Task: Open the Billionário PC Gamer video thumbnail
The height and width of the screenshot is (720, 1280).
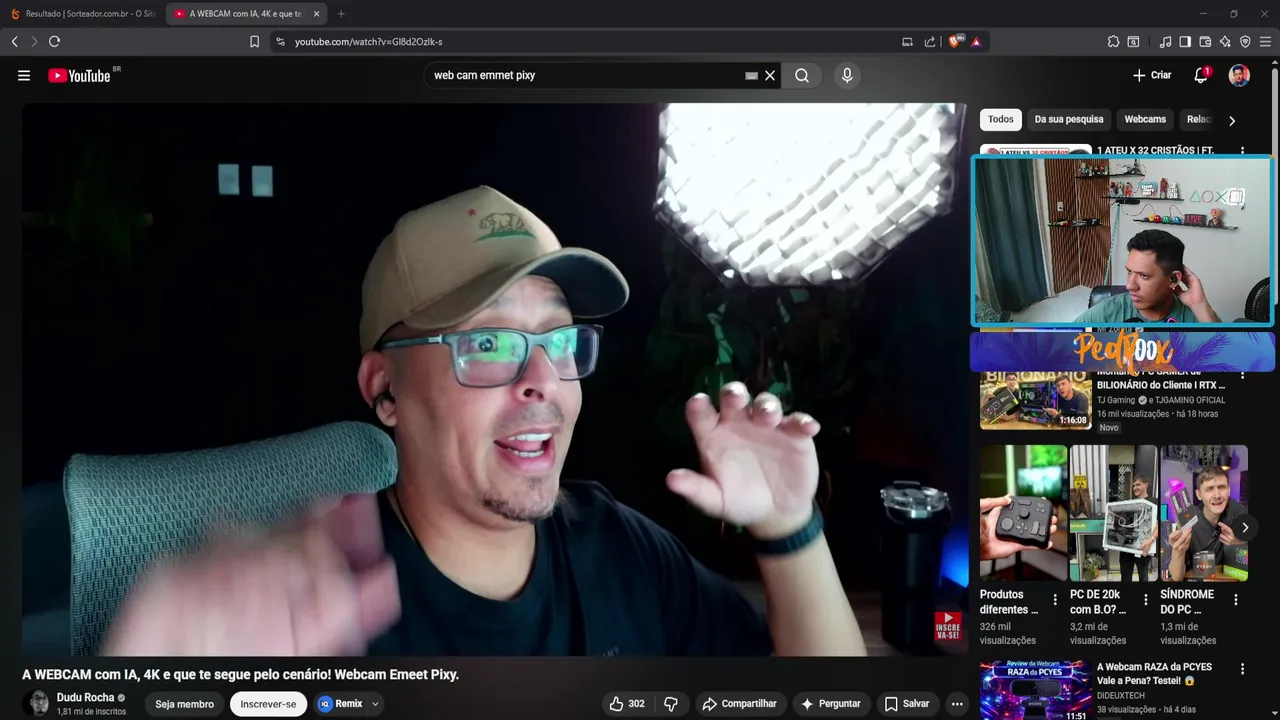Action: pyautogui.click(x=1035, y=400)
